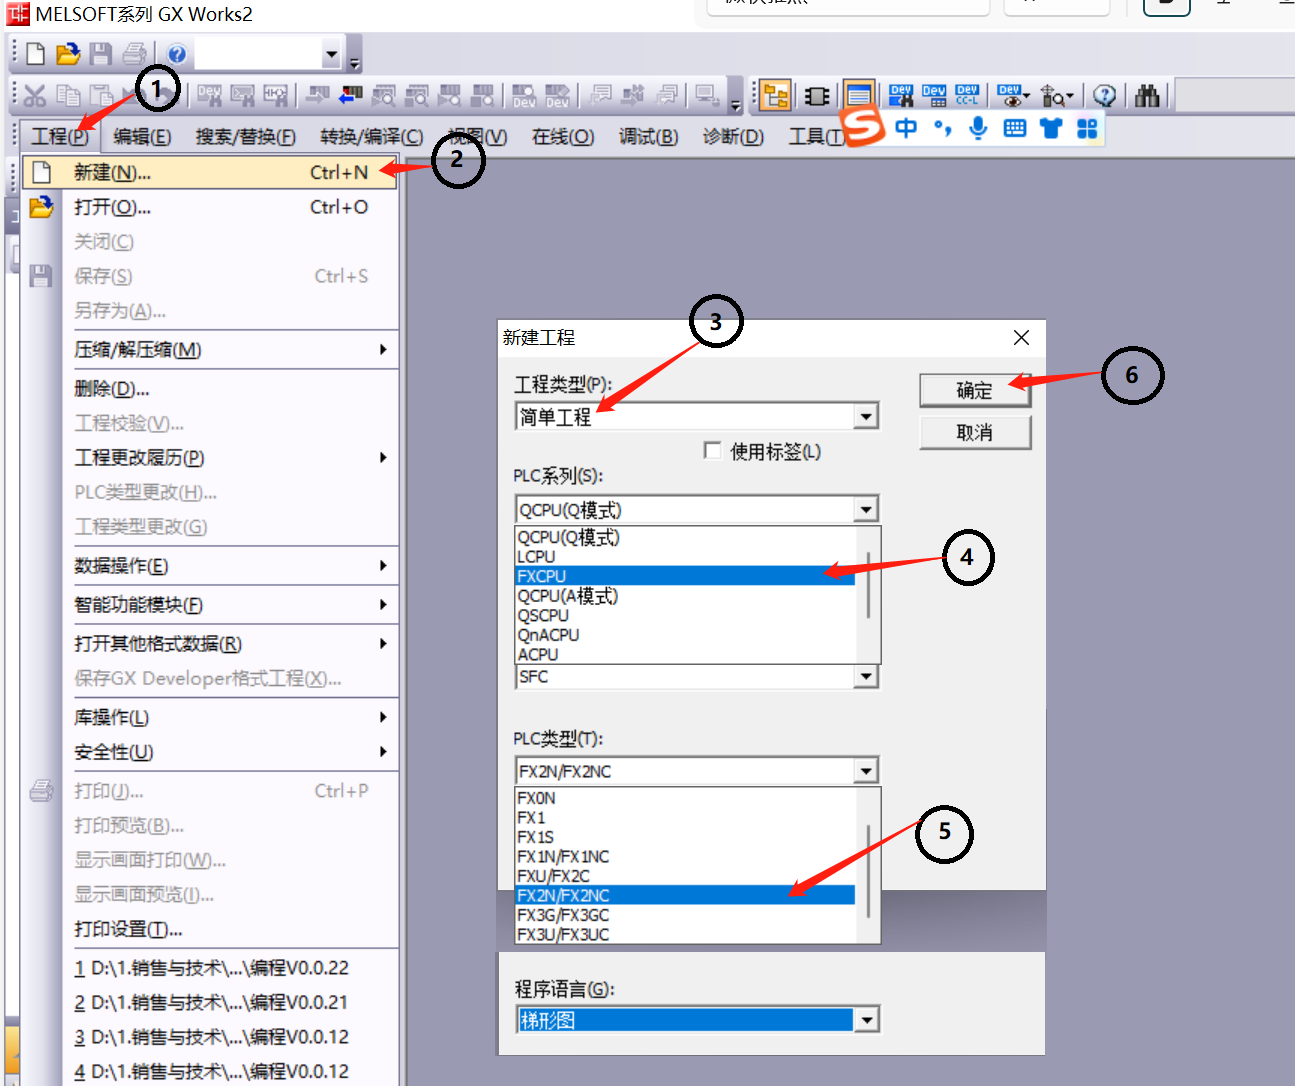Click the save floppy disk icon in the top toolbar
This screenshot has height=1086, width=1295.
[x=101, y=54]
